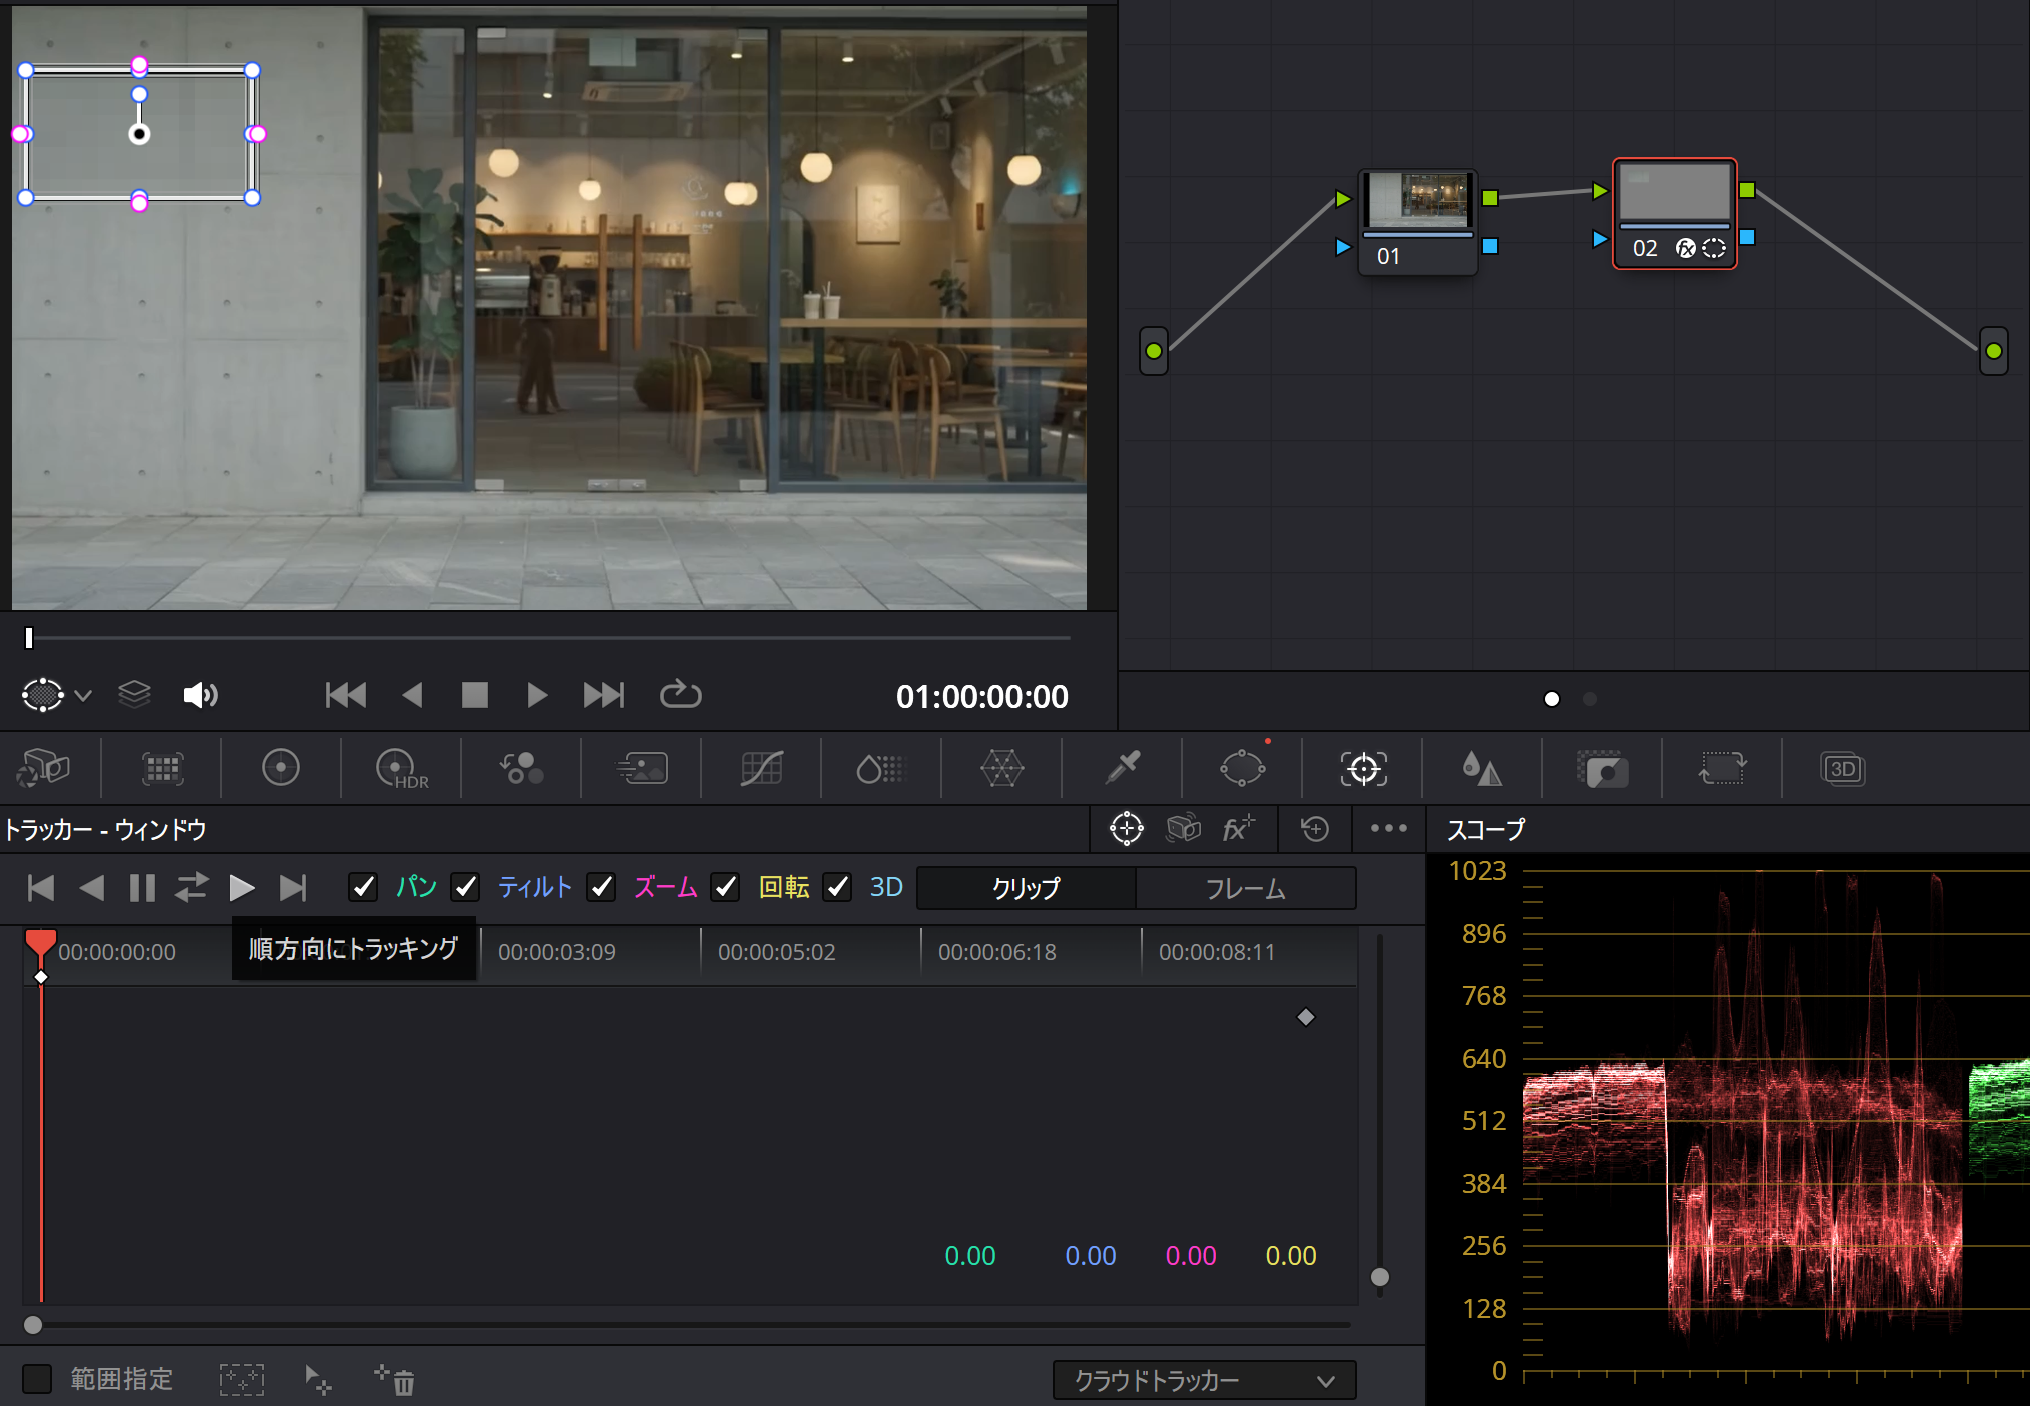The height and width of the screenshot is (1406, 2030).
Task: Open the HDR palette
Action: [x=401, y=769]
